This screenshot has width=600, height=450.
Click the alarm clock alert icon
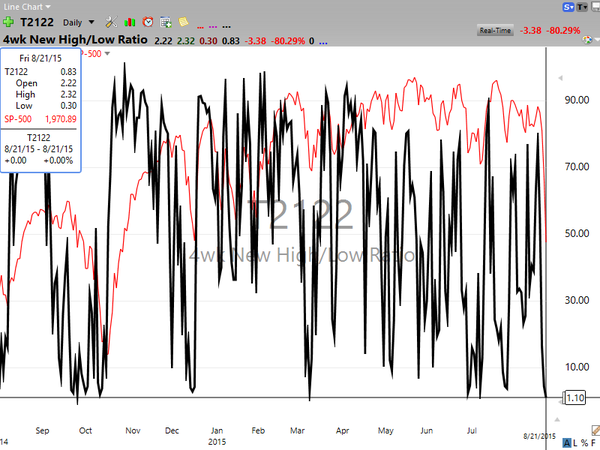click(x=148, y=22)
